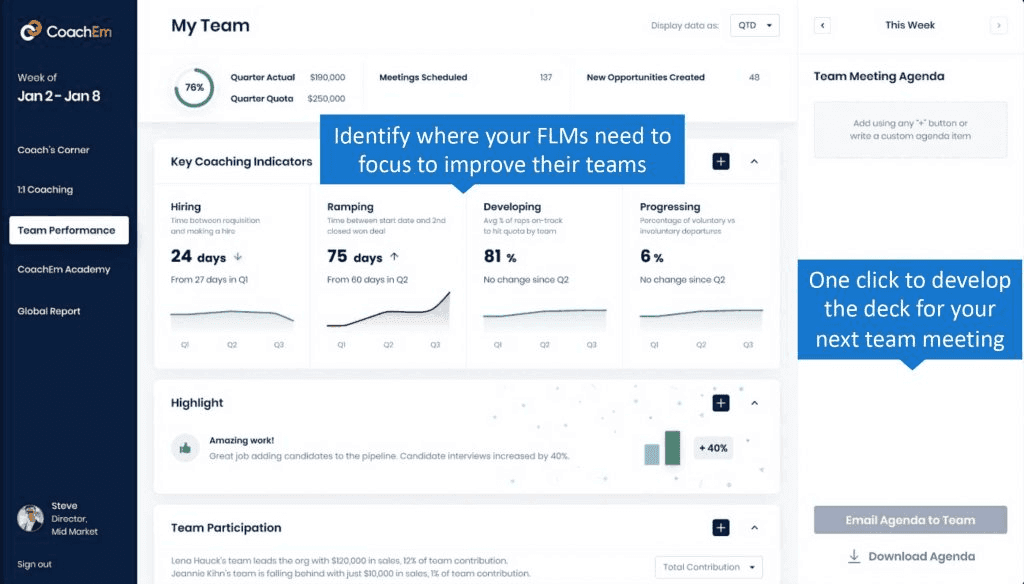Viewport: 1024px width, 584px height.
Task: Add Highlight section to agenda
Action: pyautogui.click(x=721, y=403)
